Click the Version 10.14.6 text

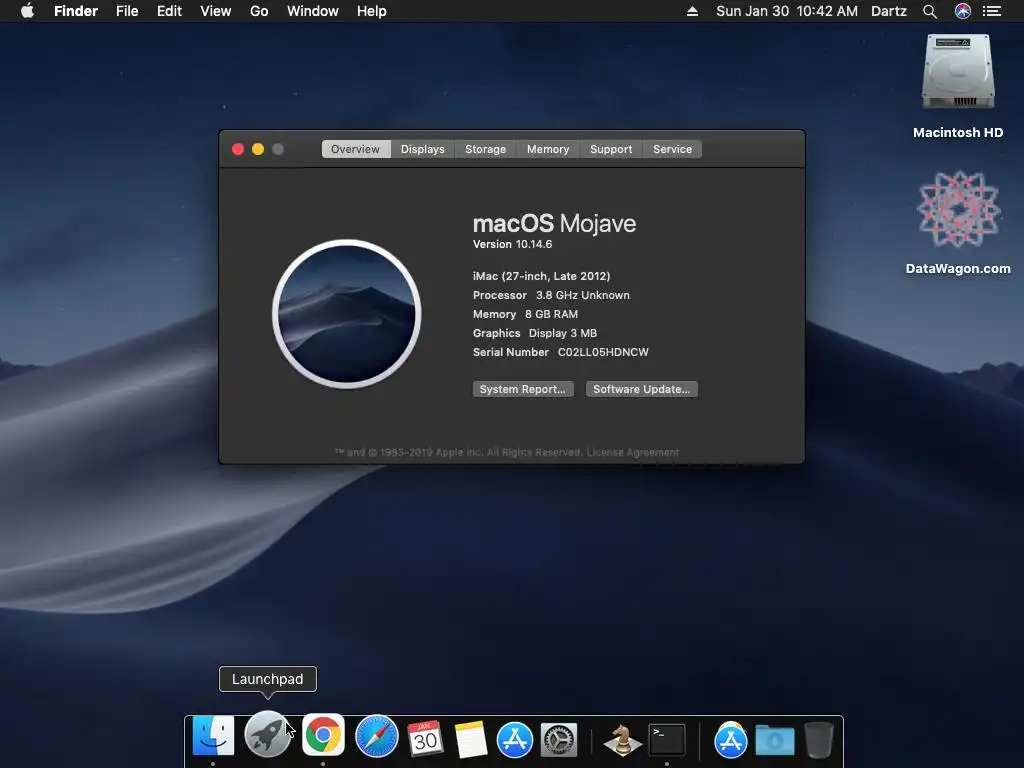pos(513,244)
